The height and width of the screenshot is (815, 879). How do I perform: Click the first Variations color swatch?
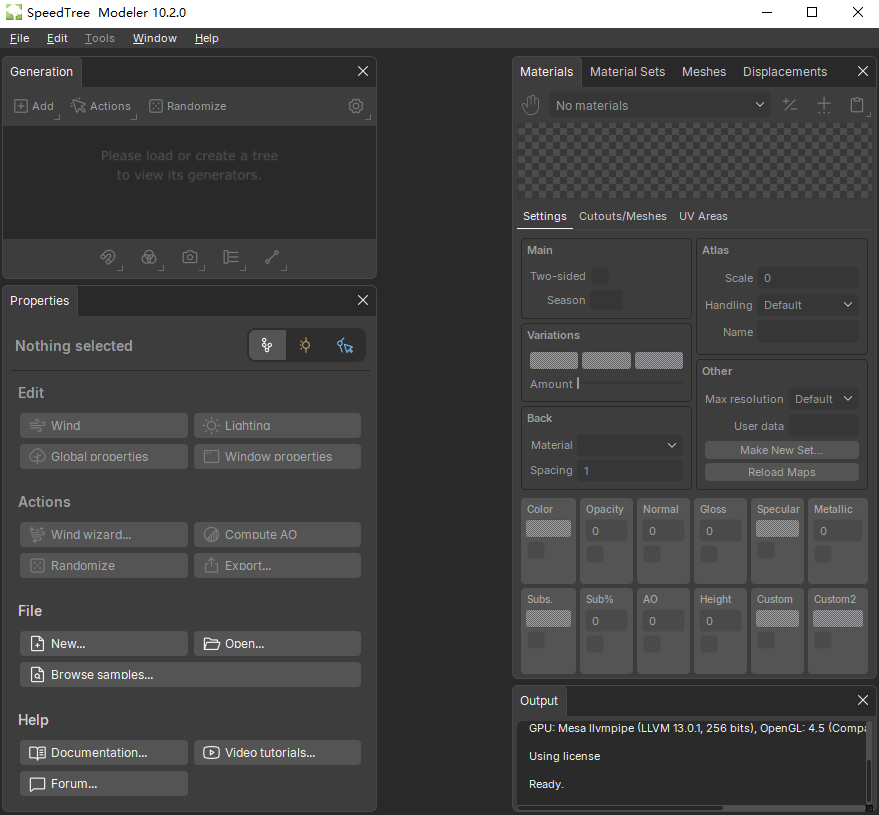tap(553, 360)
